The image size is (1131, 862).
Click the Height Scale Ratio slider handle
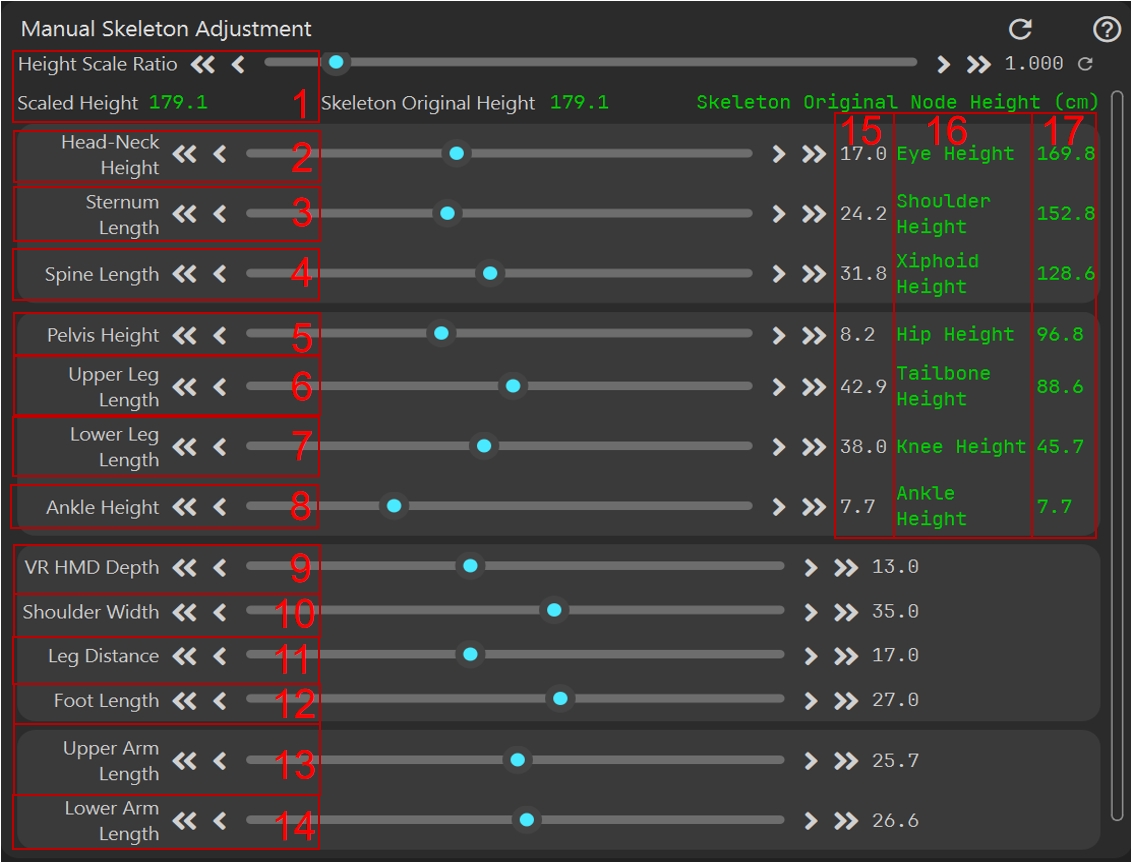336,63
